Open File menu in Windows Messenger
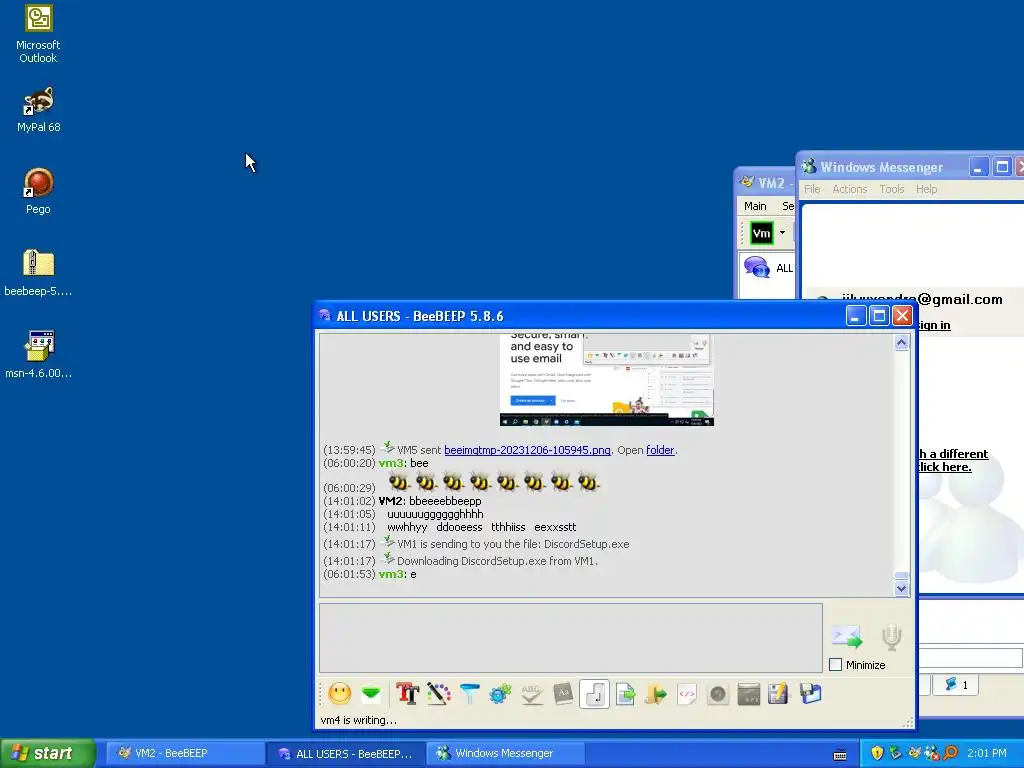Image resolution: width=1024 pixels, height=768 pixels. [x=812, y=189]
